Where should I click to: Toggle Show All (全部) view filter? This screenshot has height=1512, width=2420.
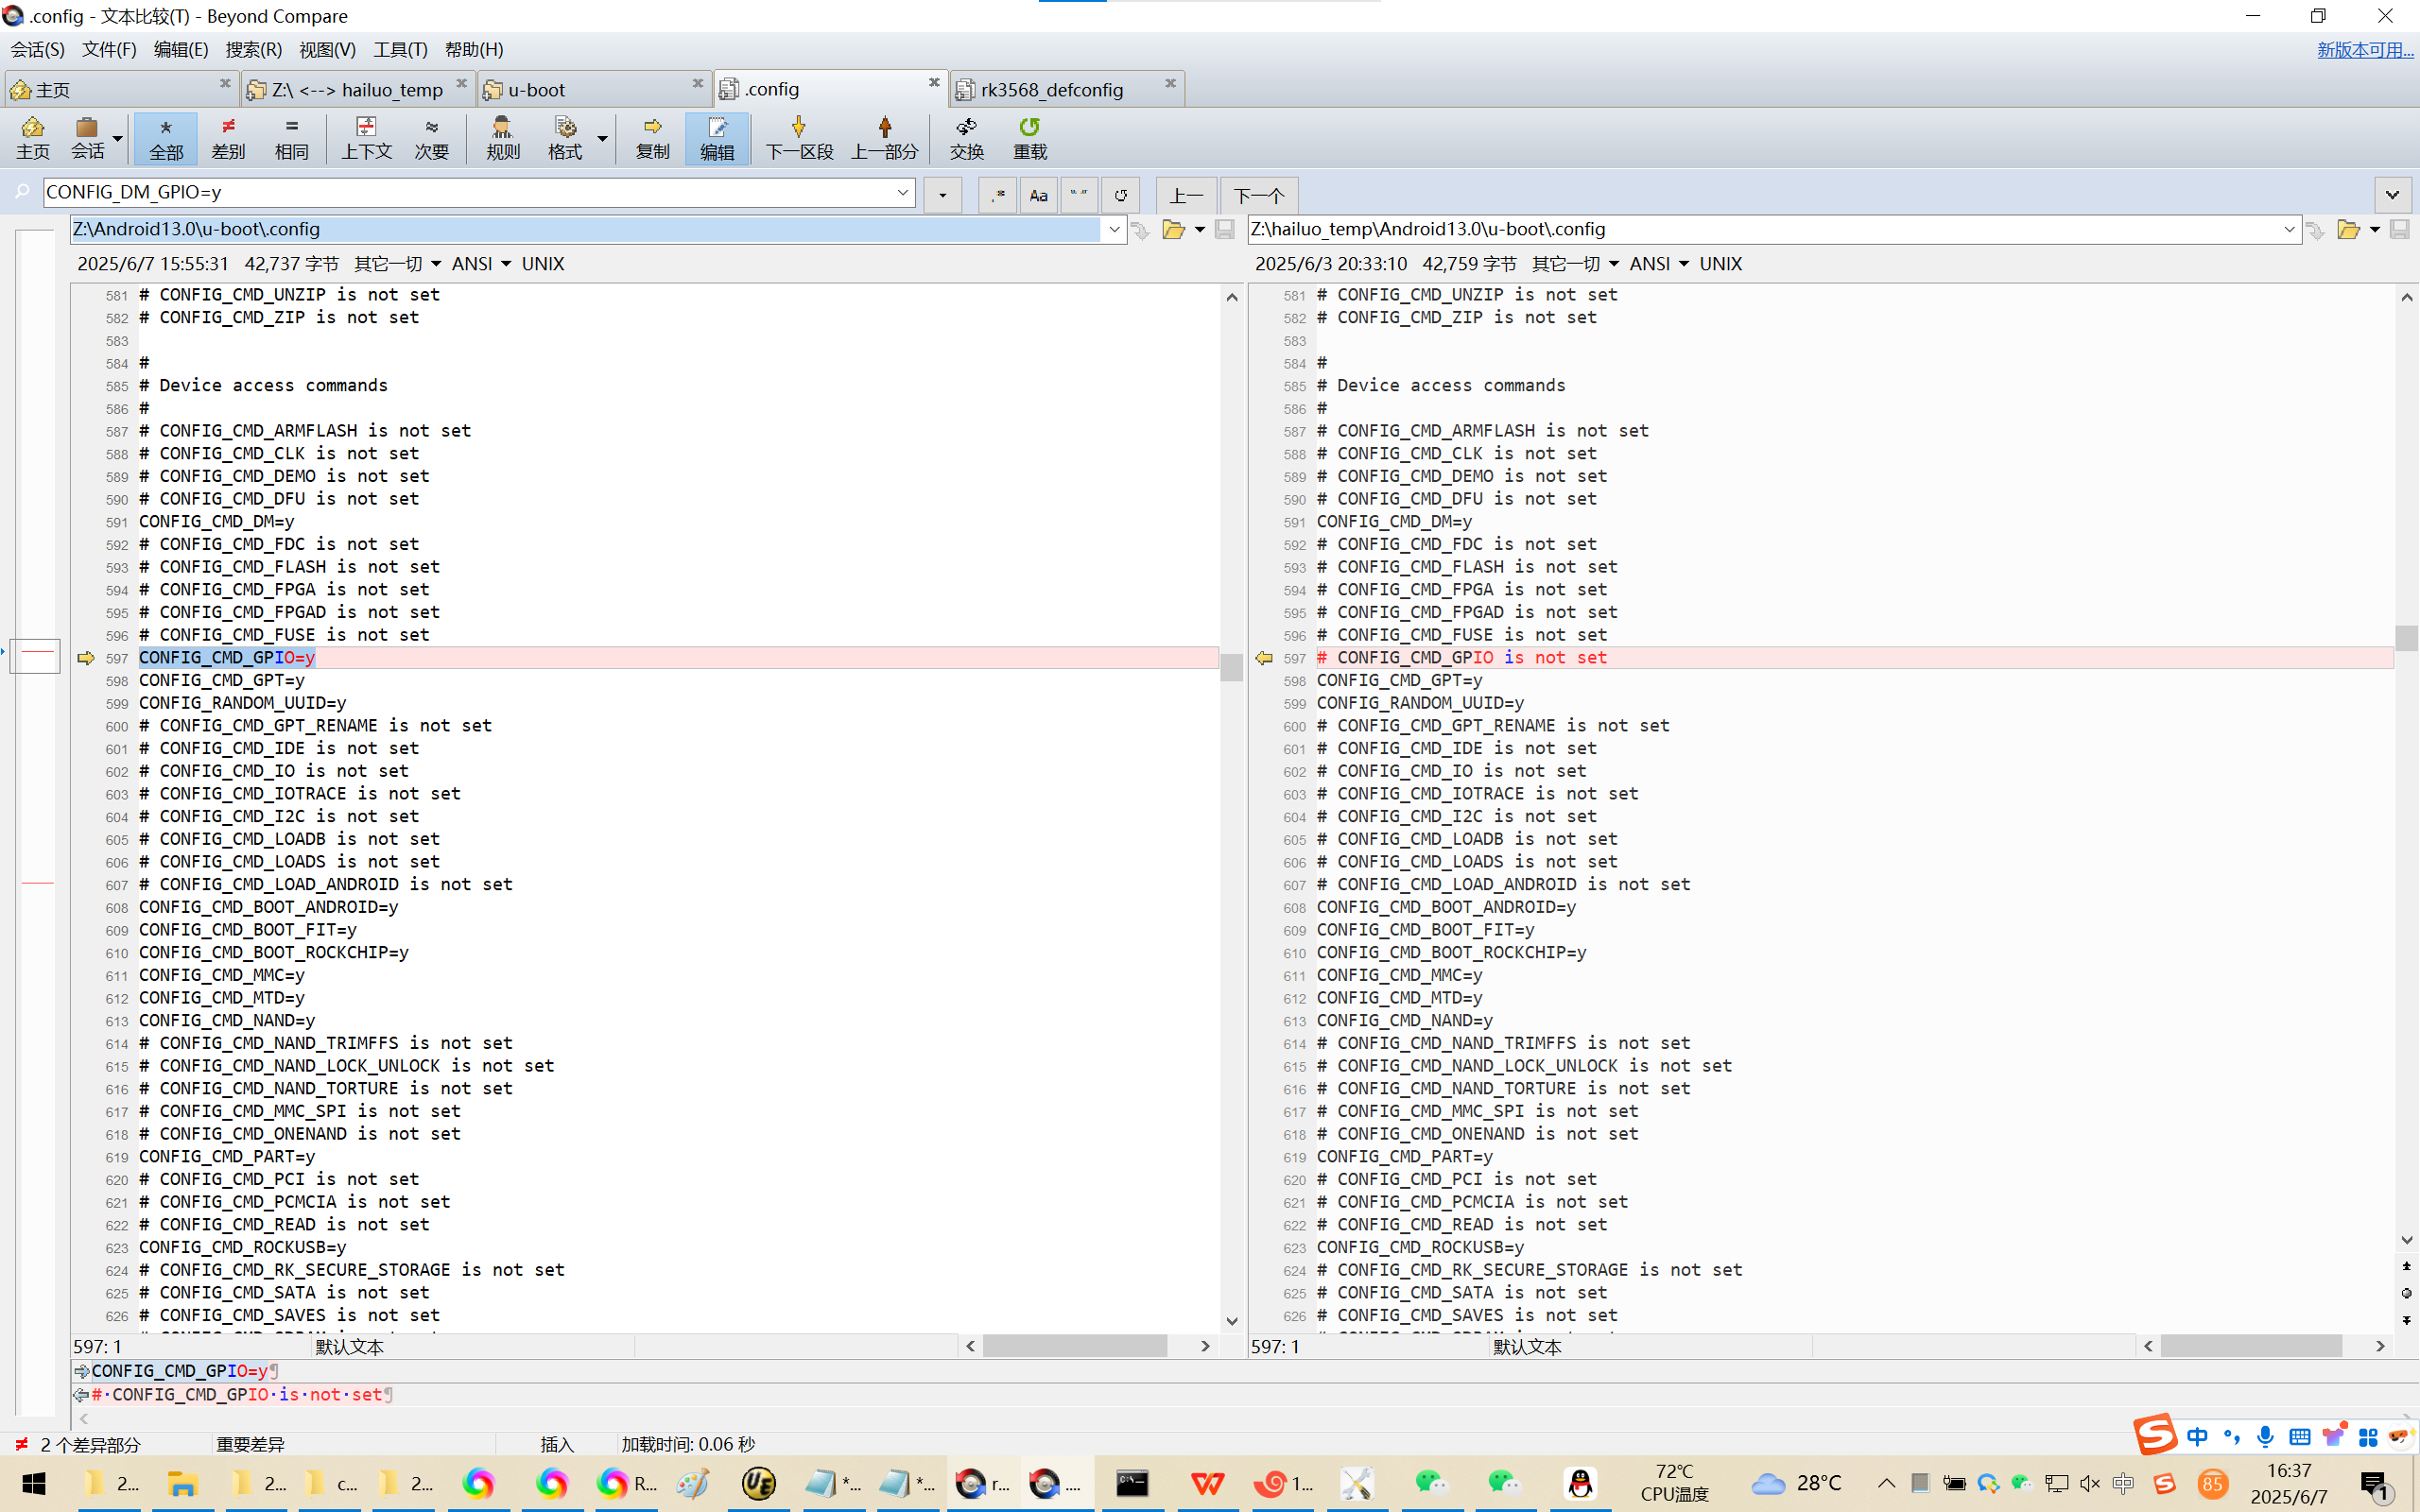(x=166, y=137)
